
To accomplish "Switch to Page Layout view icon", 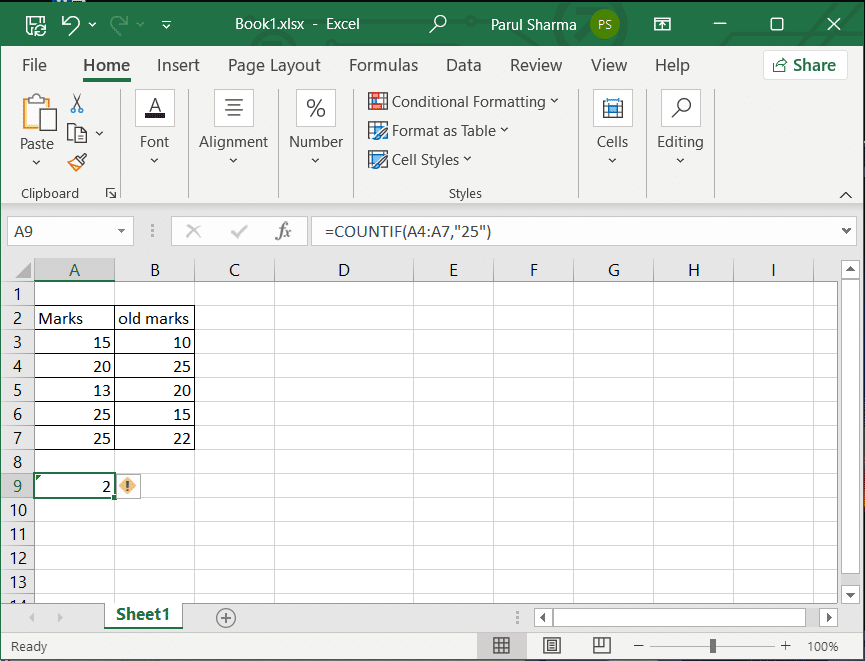I will point(552,646).
